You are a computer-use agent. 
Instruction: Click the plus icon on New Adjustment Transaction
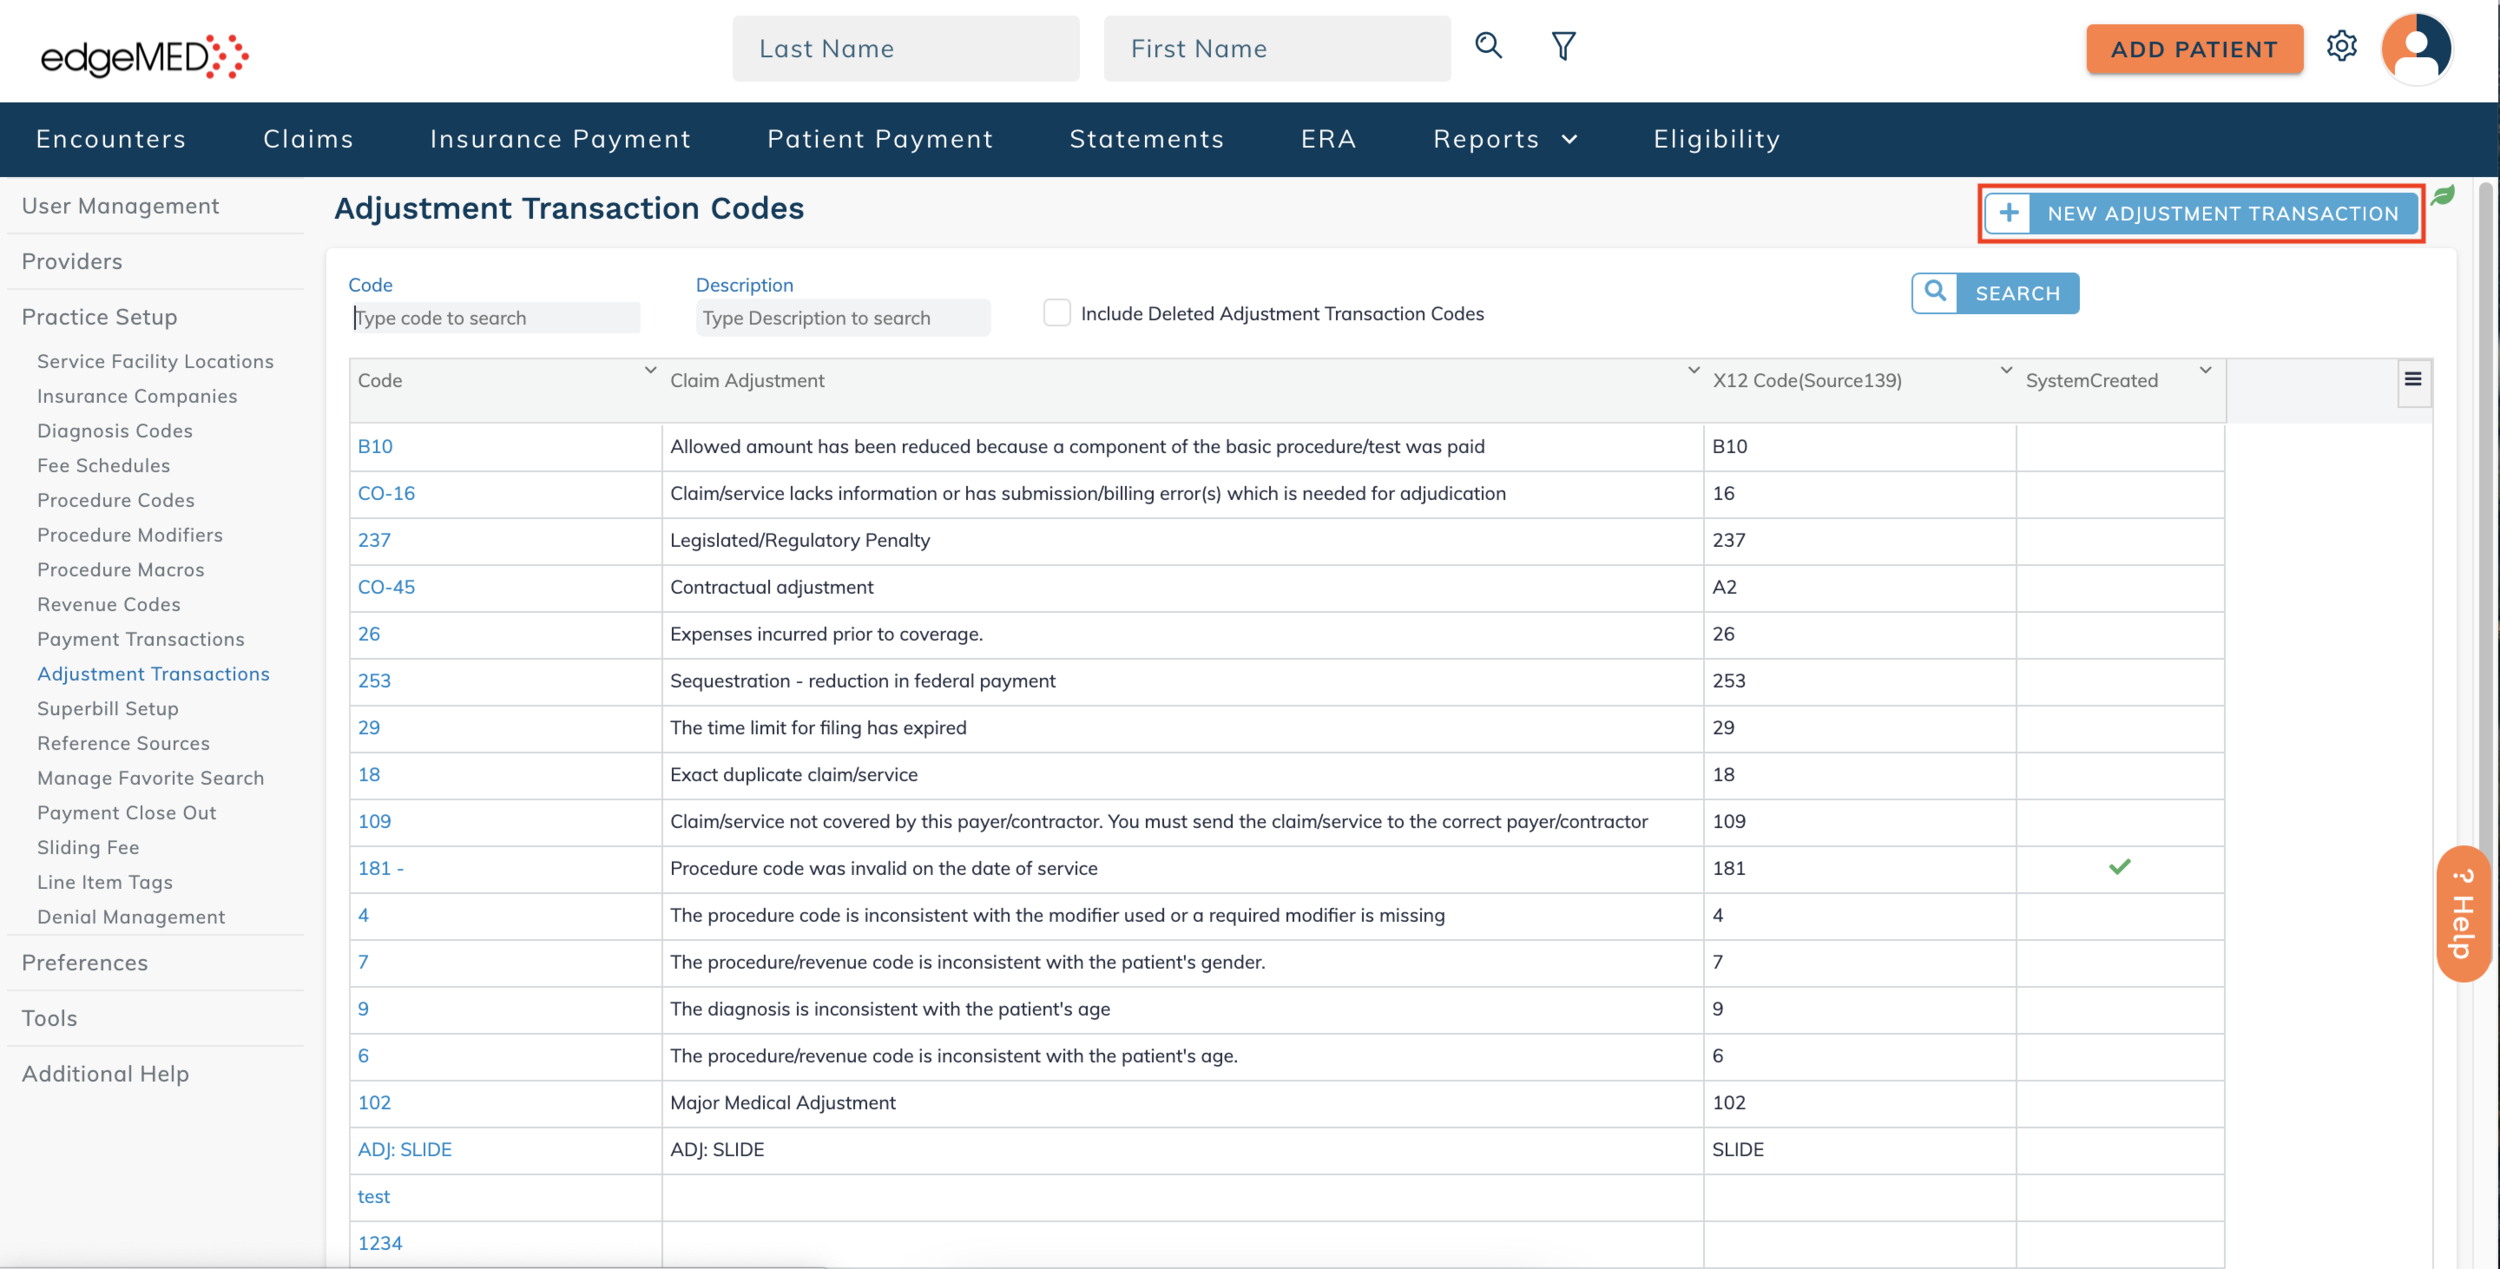[x=2009, y=213]
